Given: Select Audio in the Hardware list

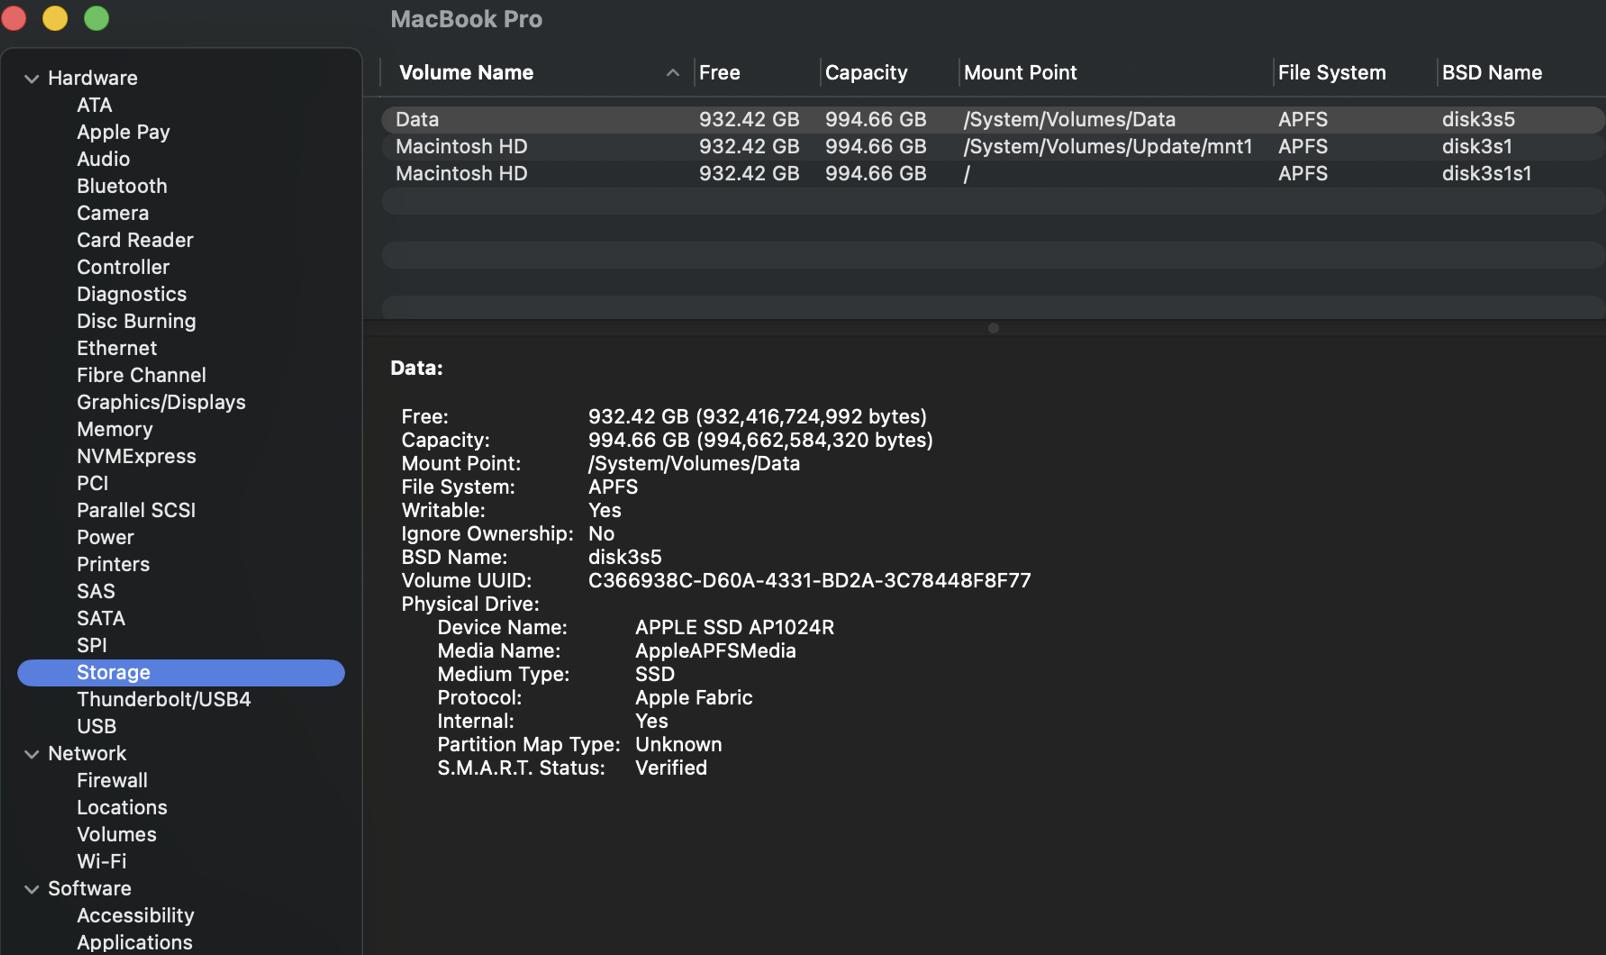Looking at the screenshot, I should coord(103,159).
